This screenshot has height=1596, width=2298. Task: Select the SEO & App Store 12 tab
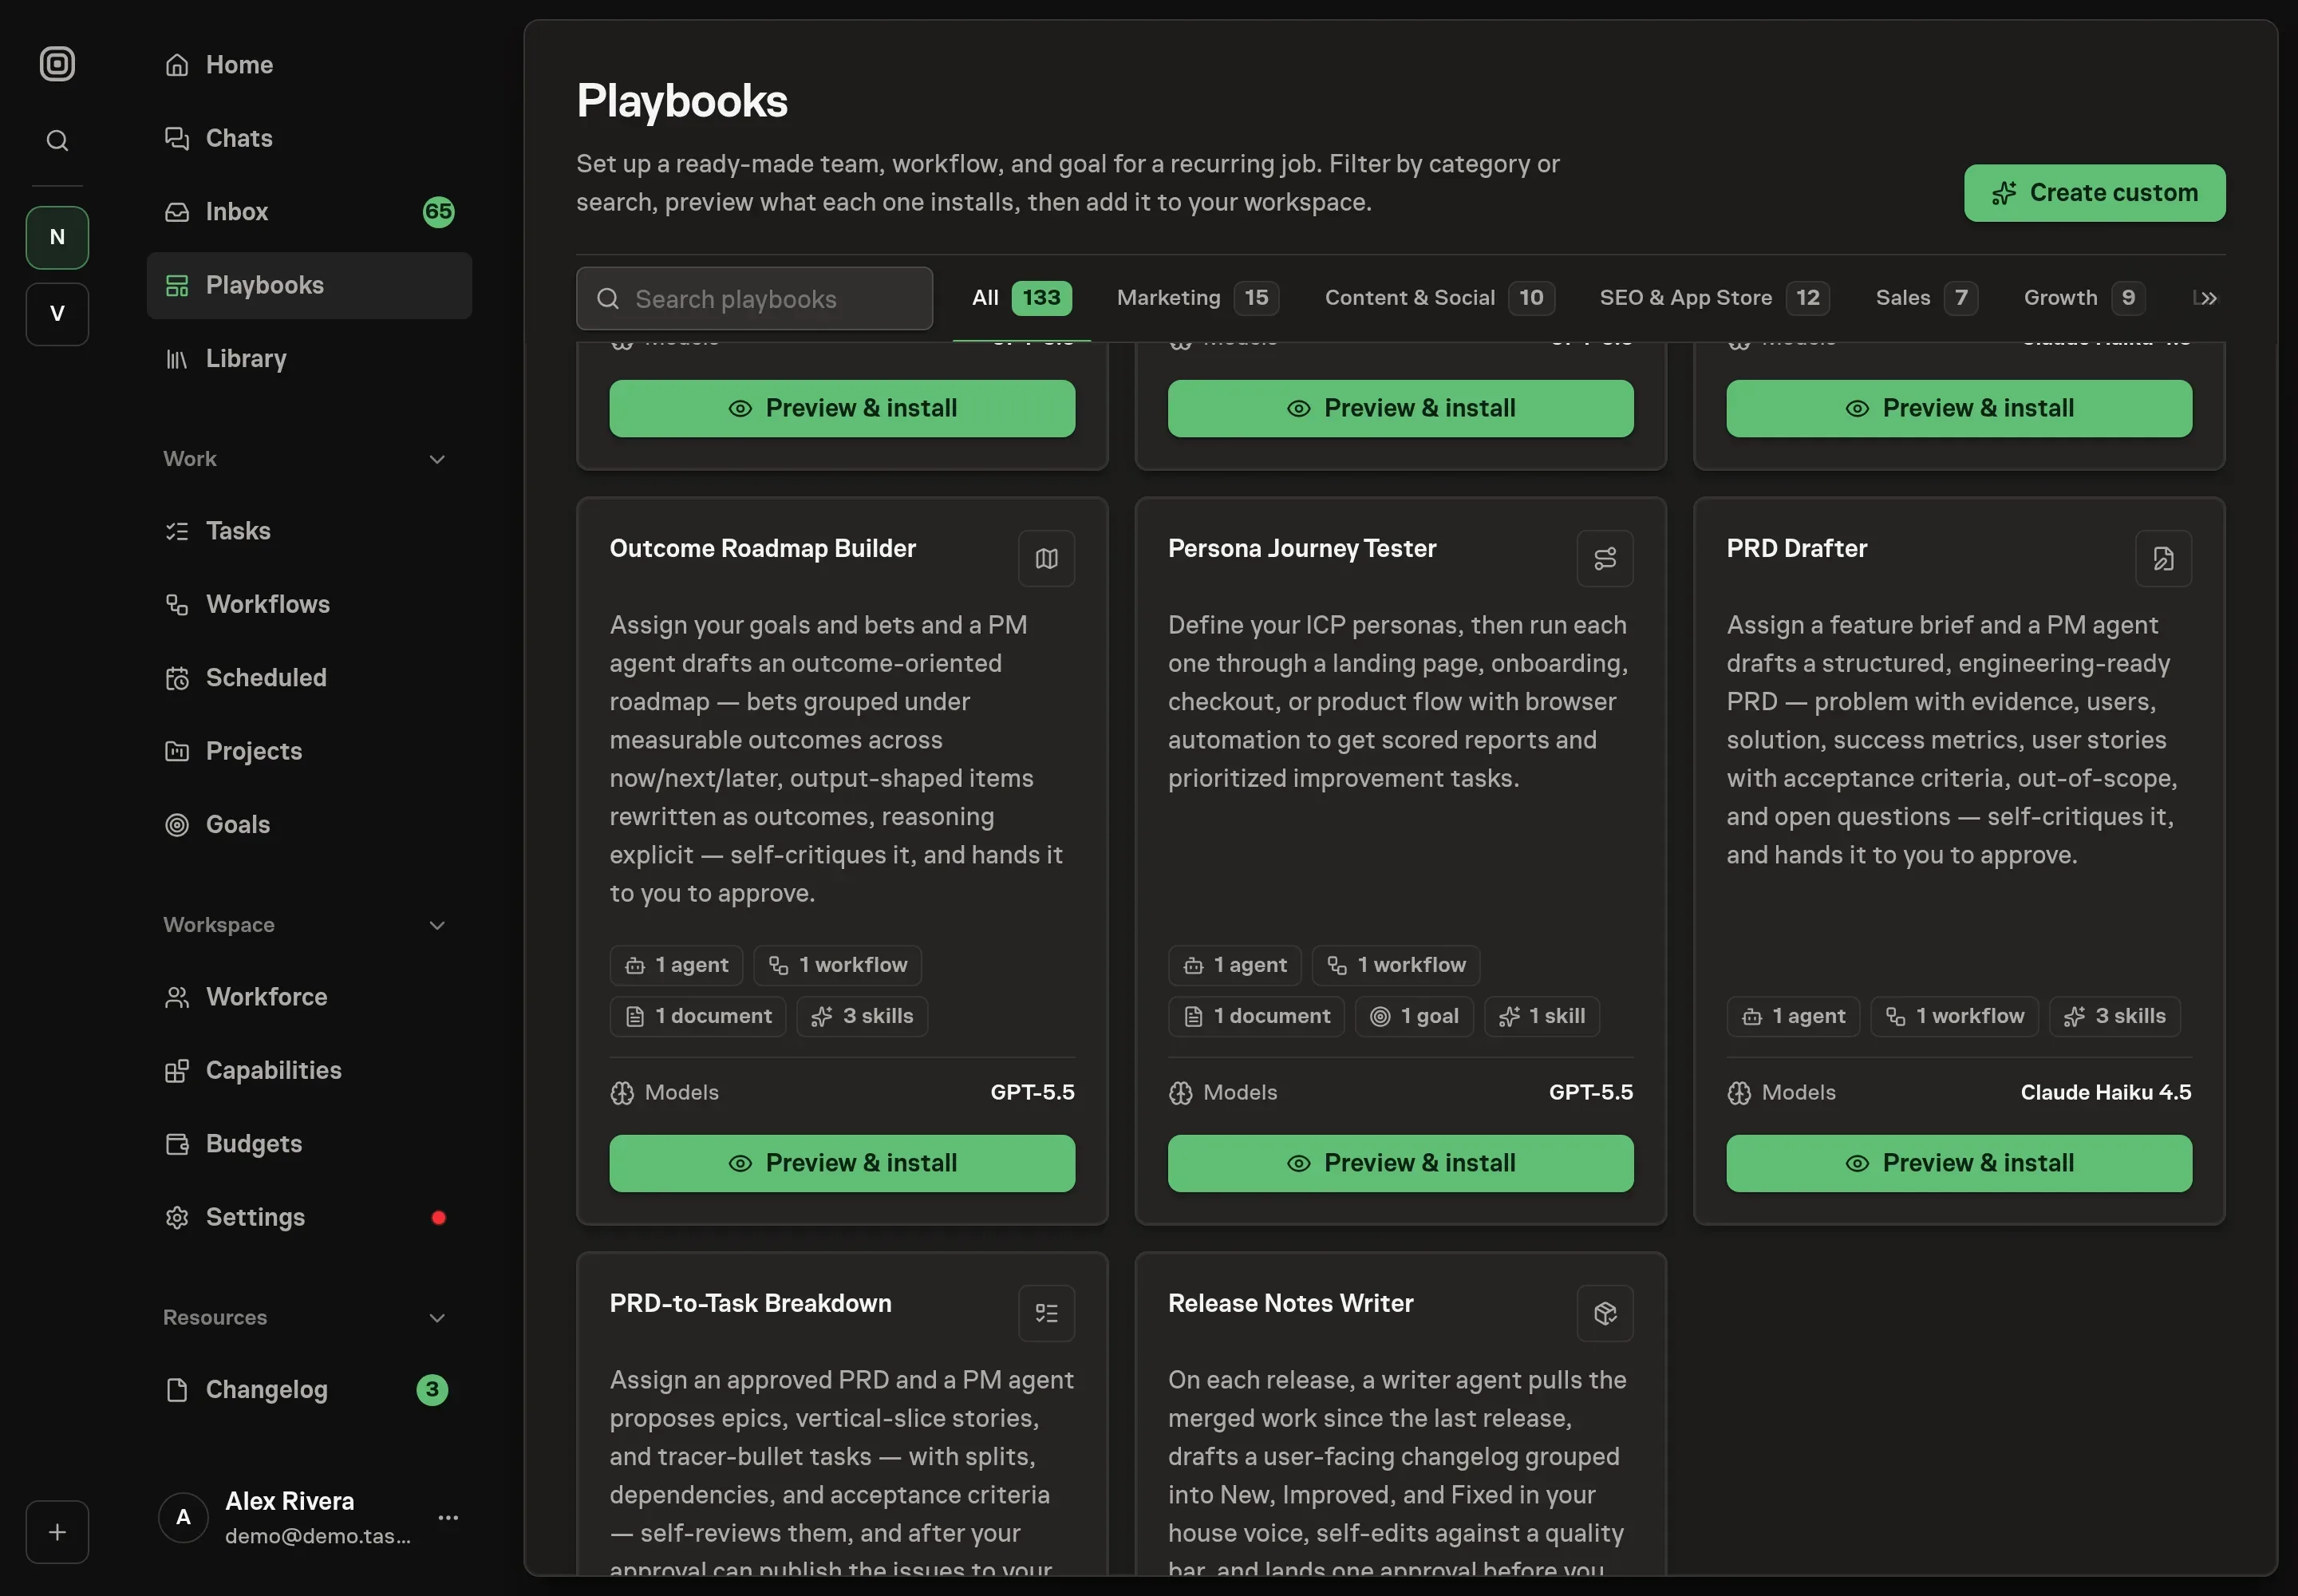pos(1714,298)
